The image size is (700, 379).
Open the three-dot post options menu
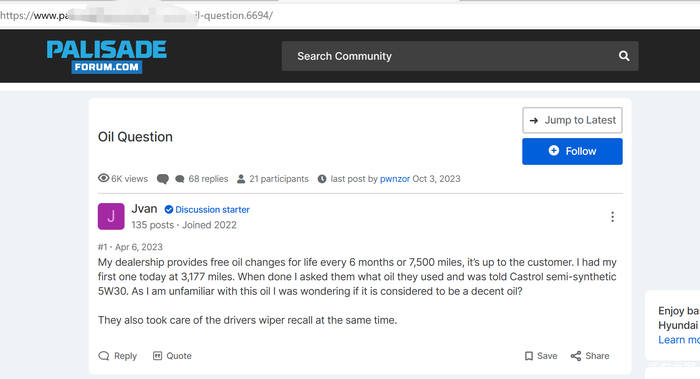(612, 217)
